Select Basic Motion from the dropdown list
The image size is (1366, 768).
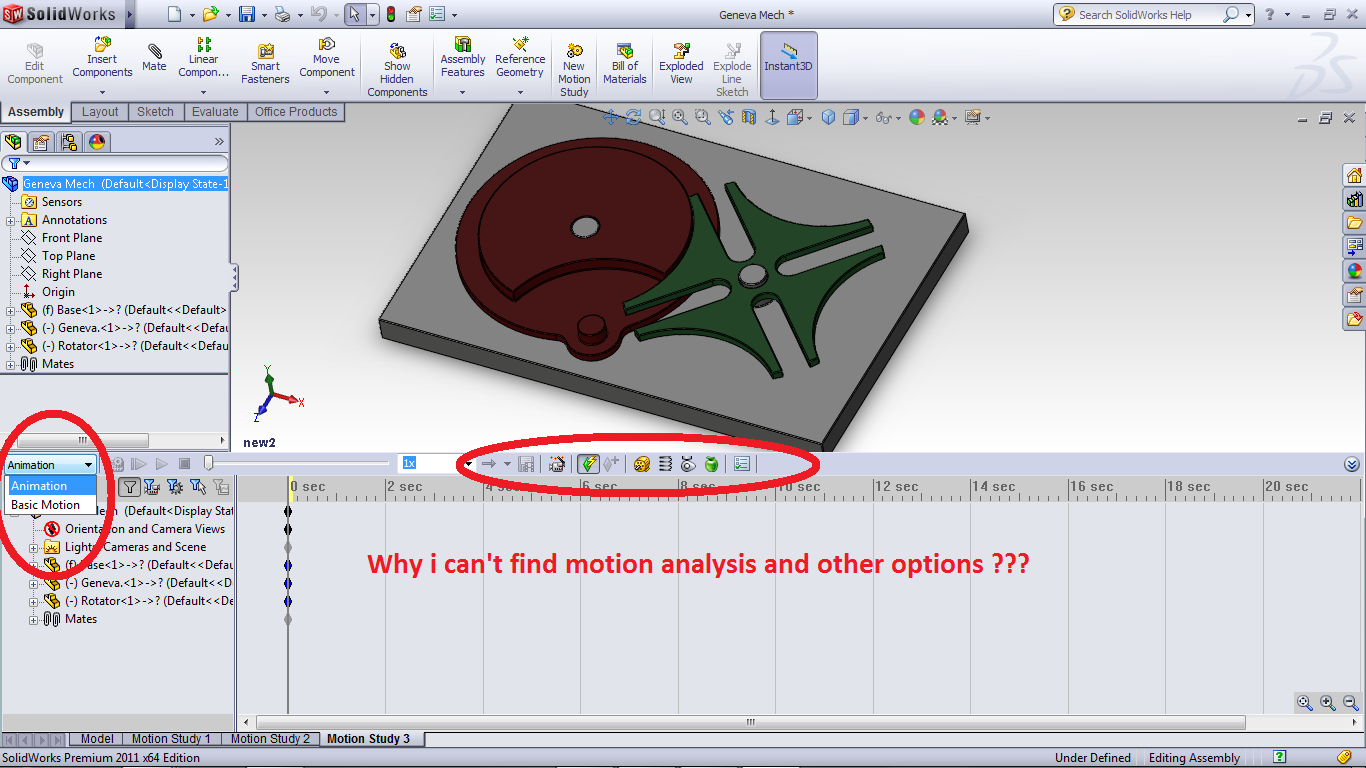50,505
